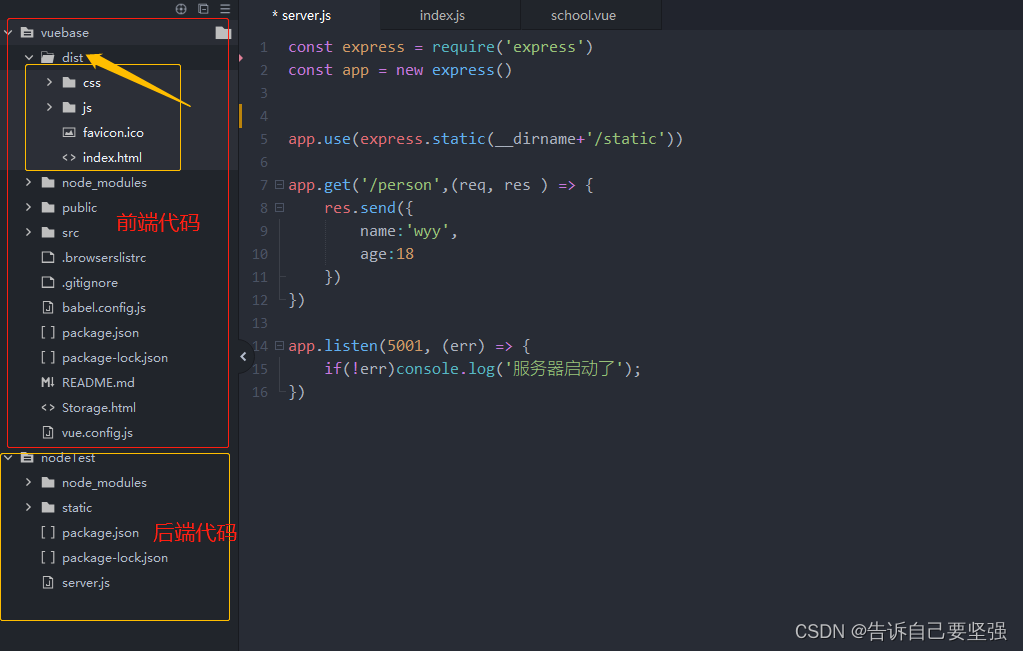
Task: Click the static folder icon
Action: 48,507
